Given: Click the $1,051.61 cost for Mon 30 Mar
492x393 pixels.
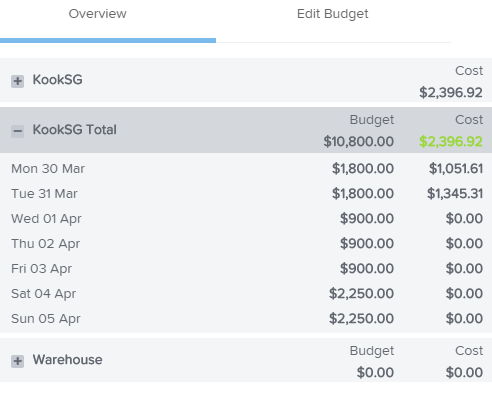Looking at the screenshot, I should 456,169.
